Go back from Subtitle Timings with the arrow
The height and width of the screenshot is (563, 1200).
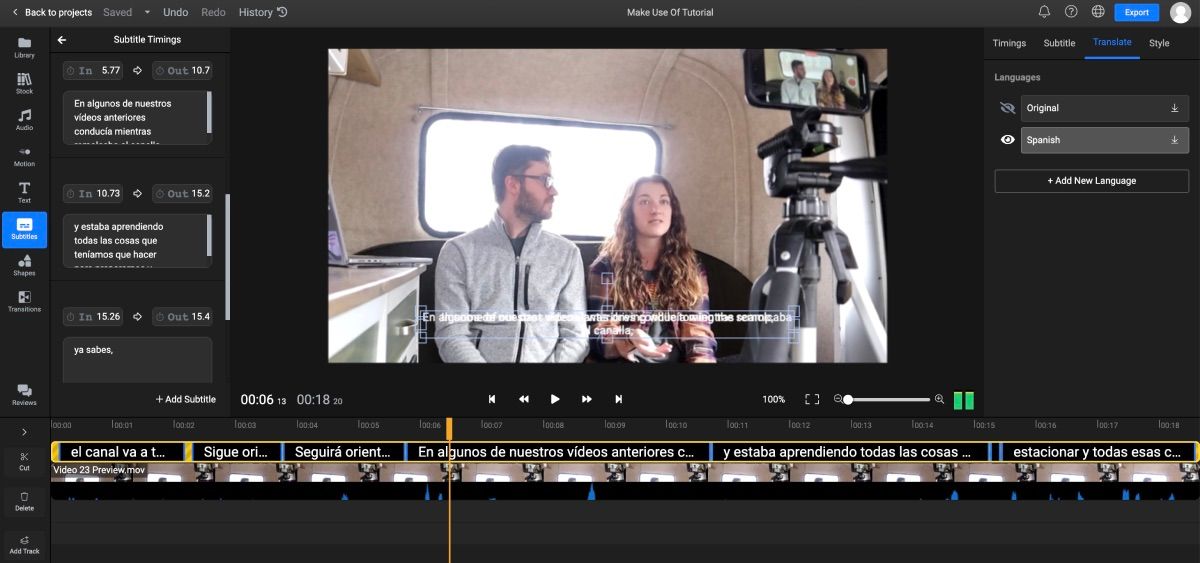click(x=62, y=40)
